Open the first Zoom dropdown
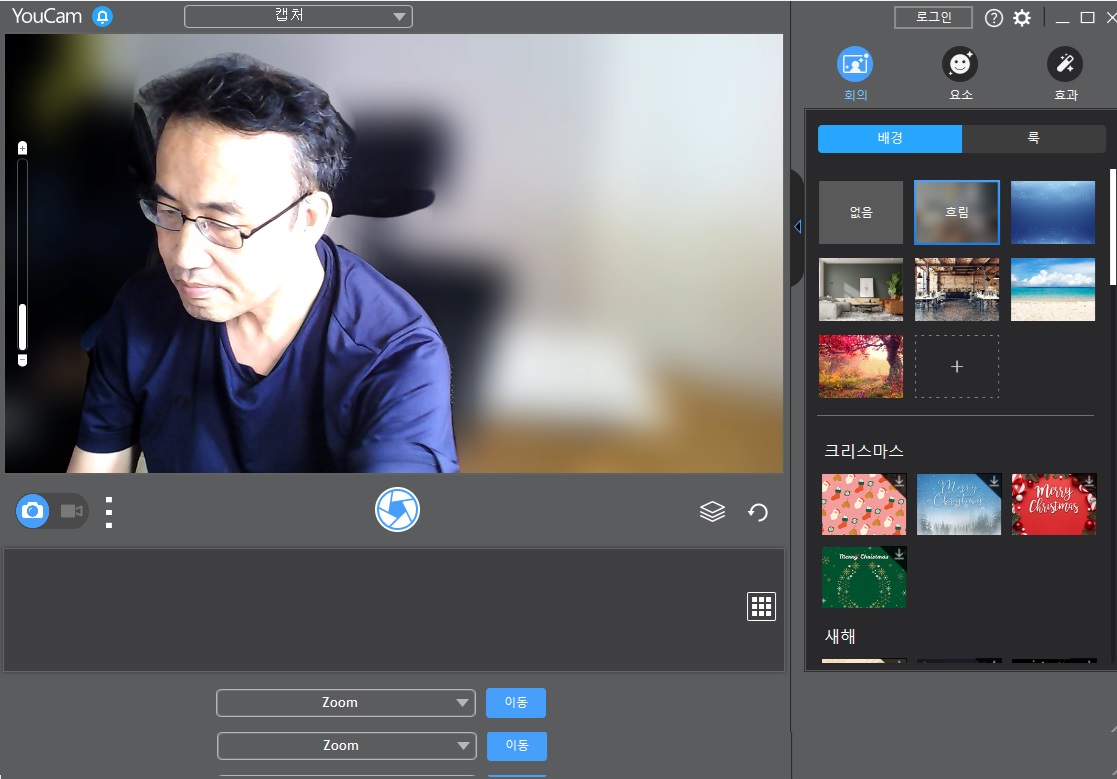Image resolution: width=1117 pixels, height=779 pixels. 346,703
